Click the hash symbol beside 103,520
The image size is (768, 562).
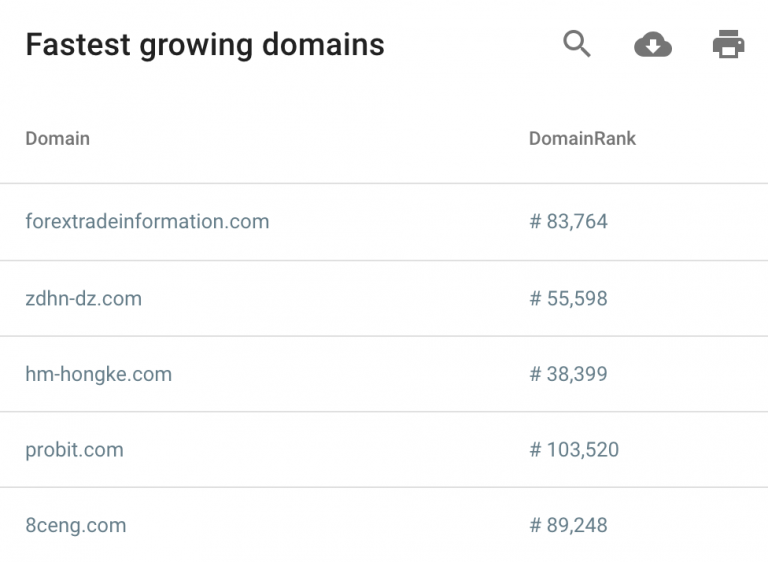[535, 450]
